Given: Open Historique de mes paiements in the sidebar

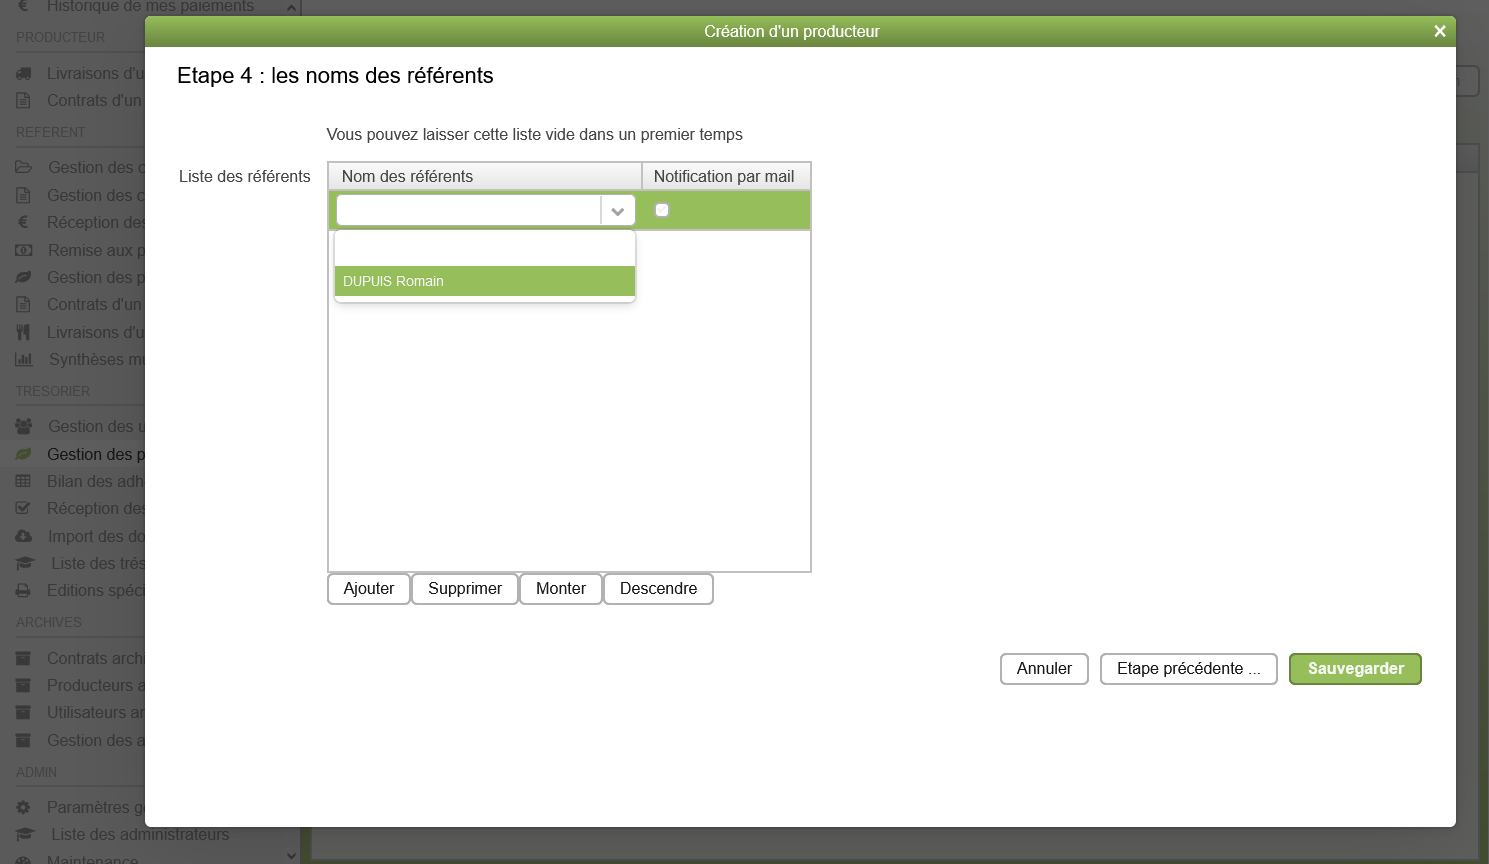Looking at the screenshot, I should coord(150,6).
